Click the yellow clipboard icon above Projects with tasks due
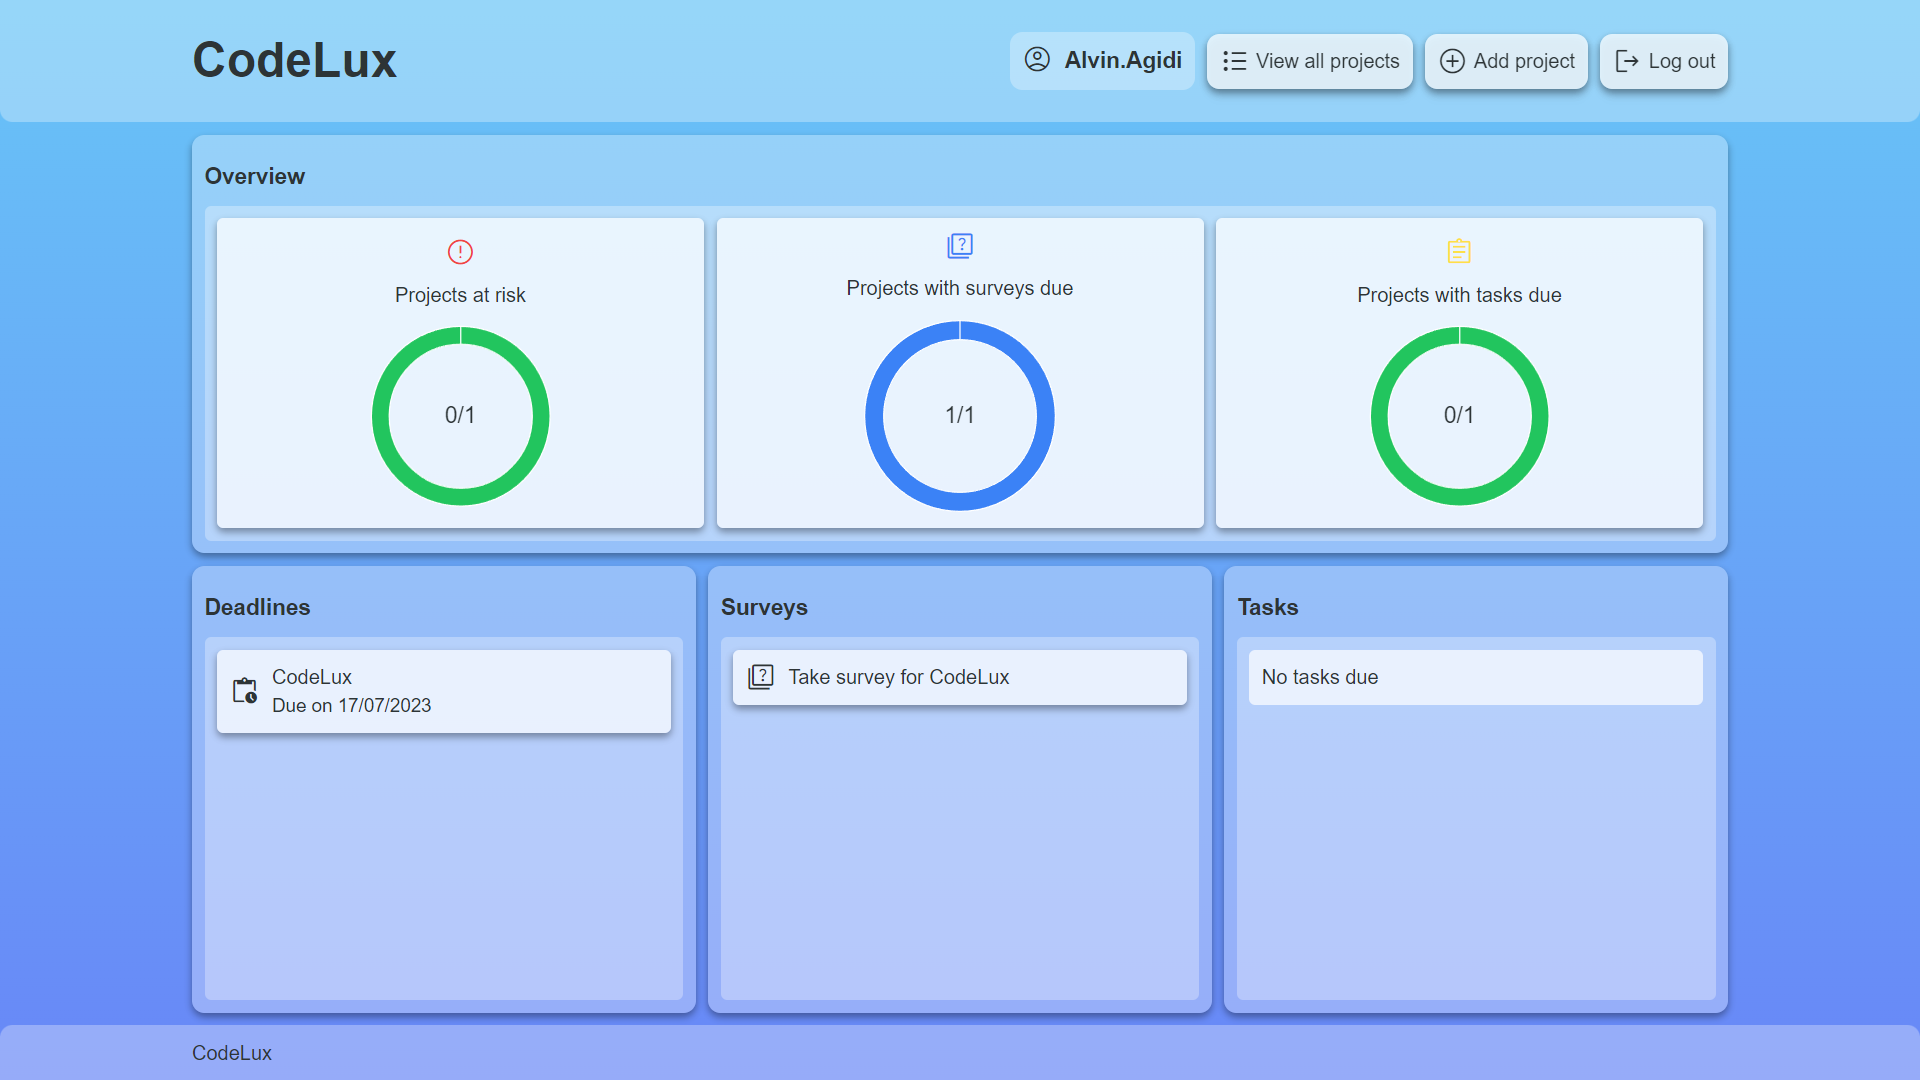This screenshot has height=1080, width=1920. pyautogui.click(x=1459, y=252)
